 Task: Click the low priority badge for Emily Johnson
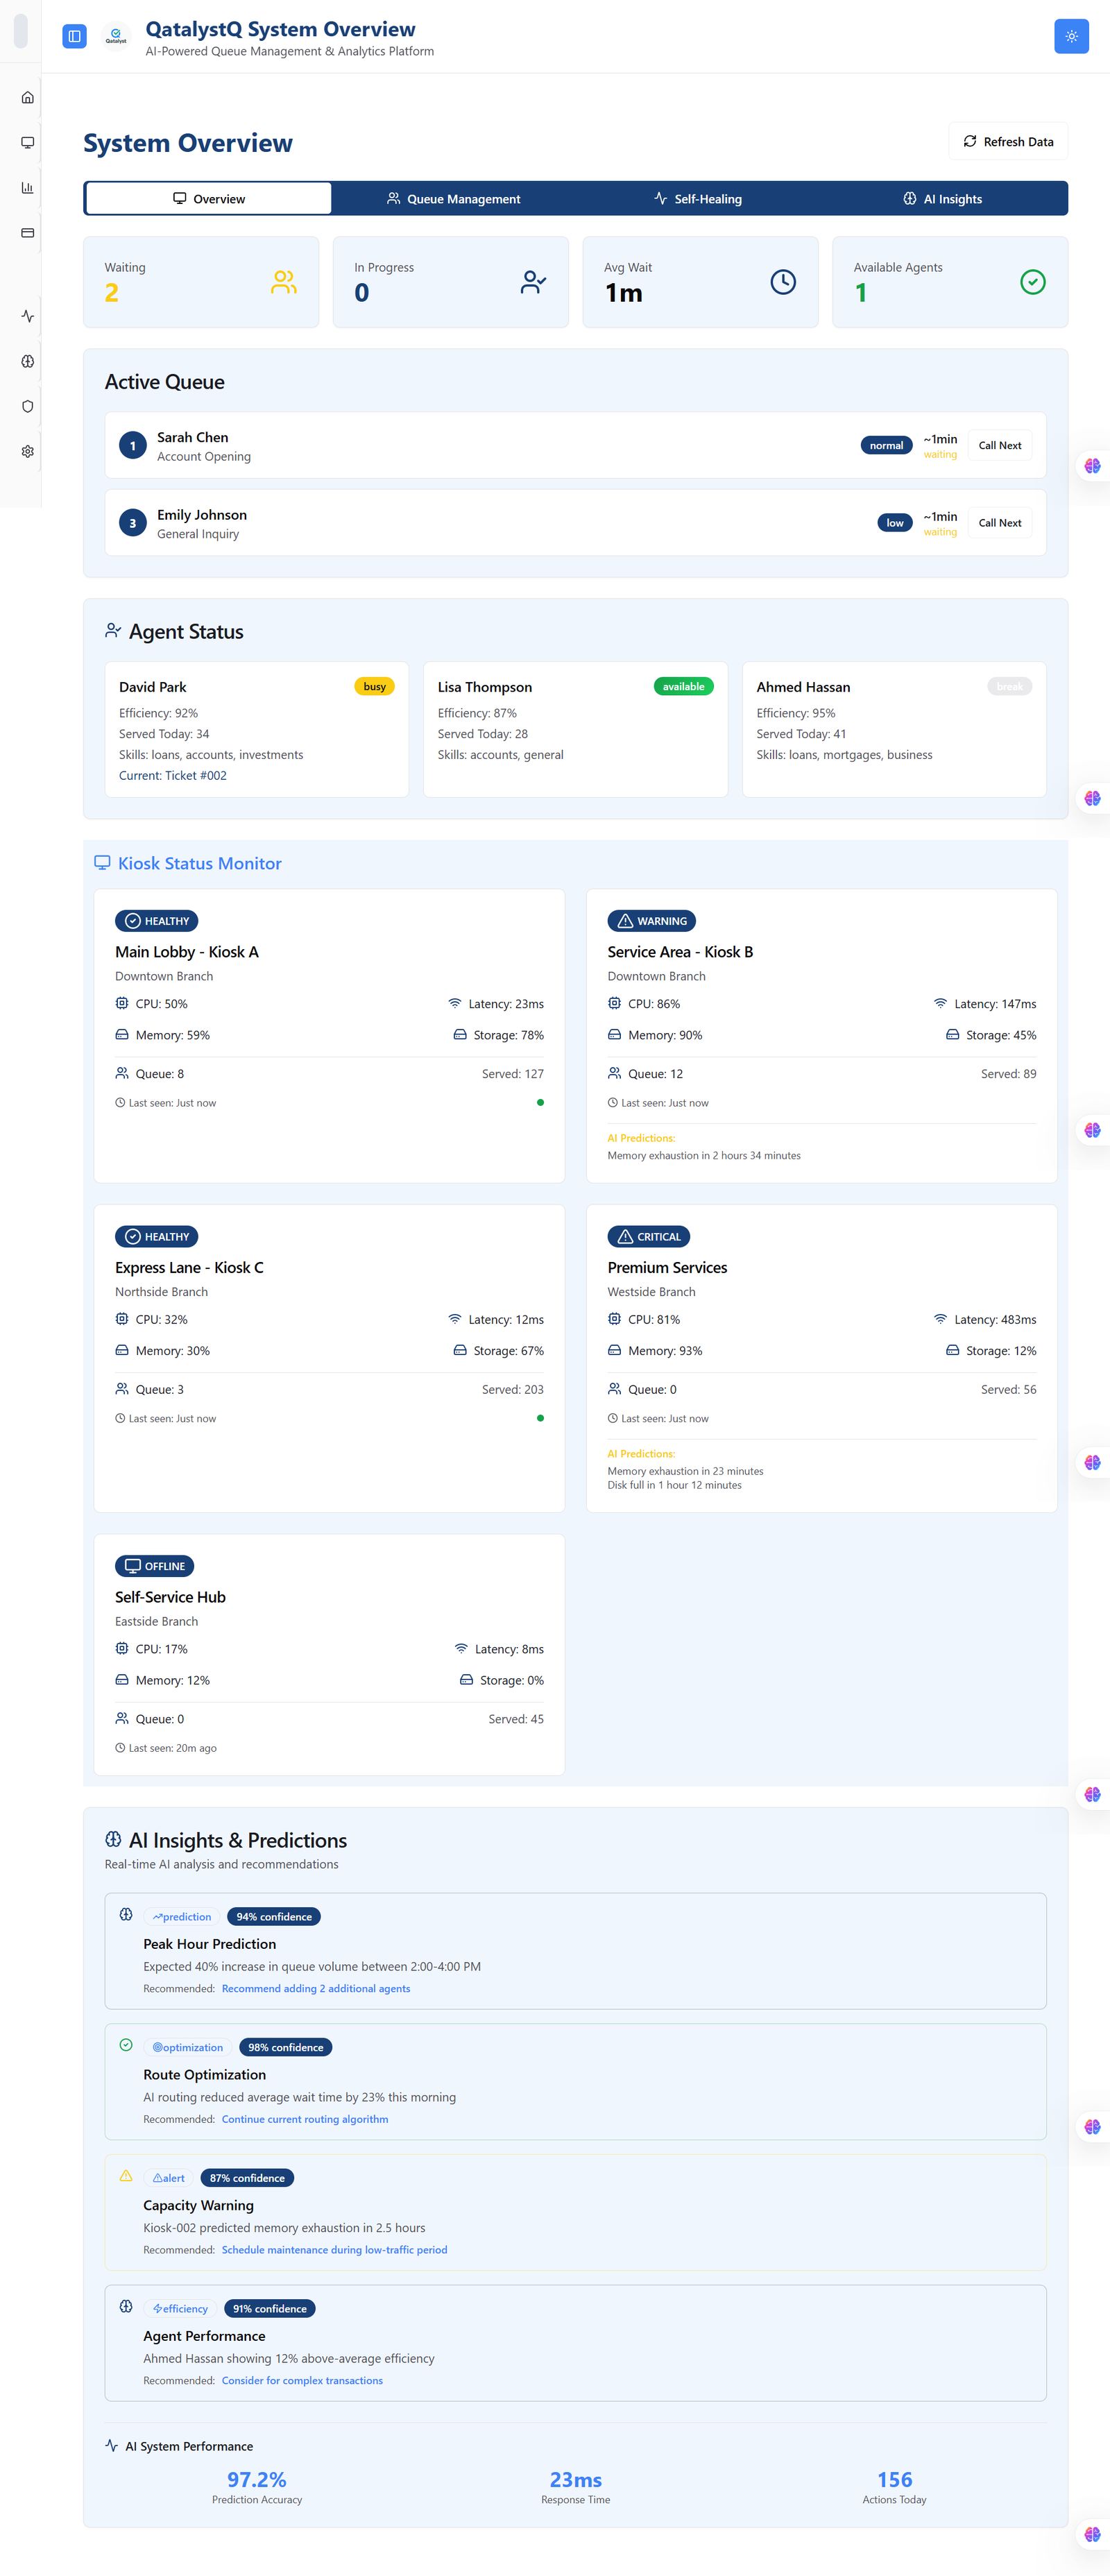pyautogui.click(x=895, y=522)
